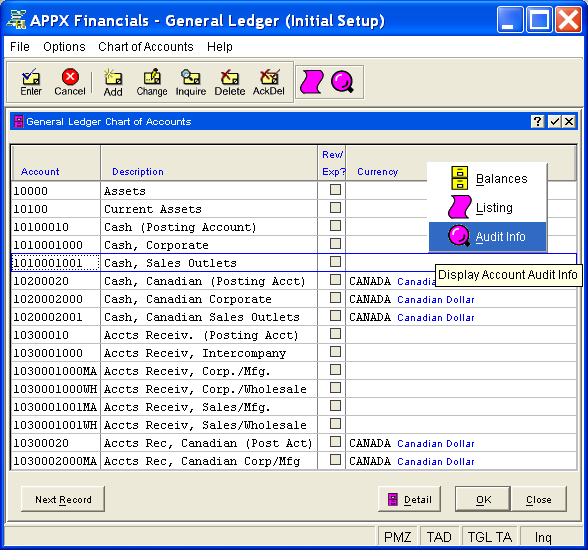Click the Enter toolbar icon

[31, 82]
